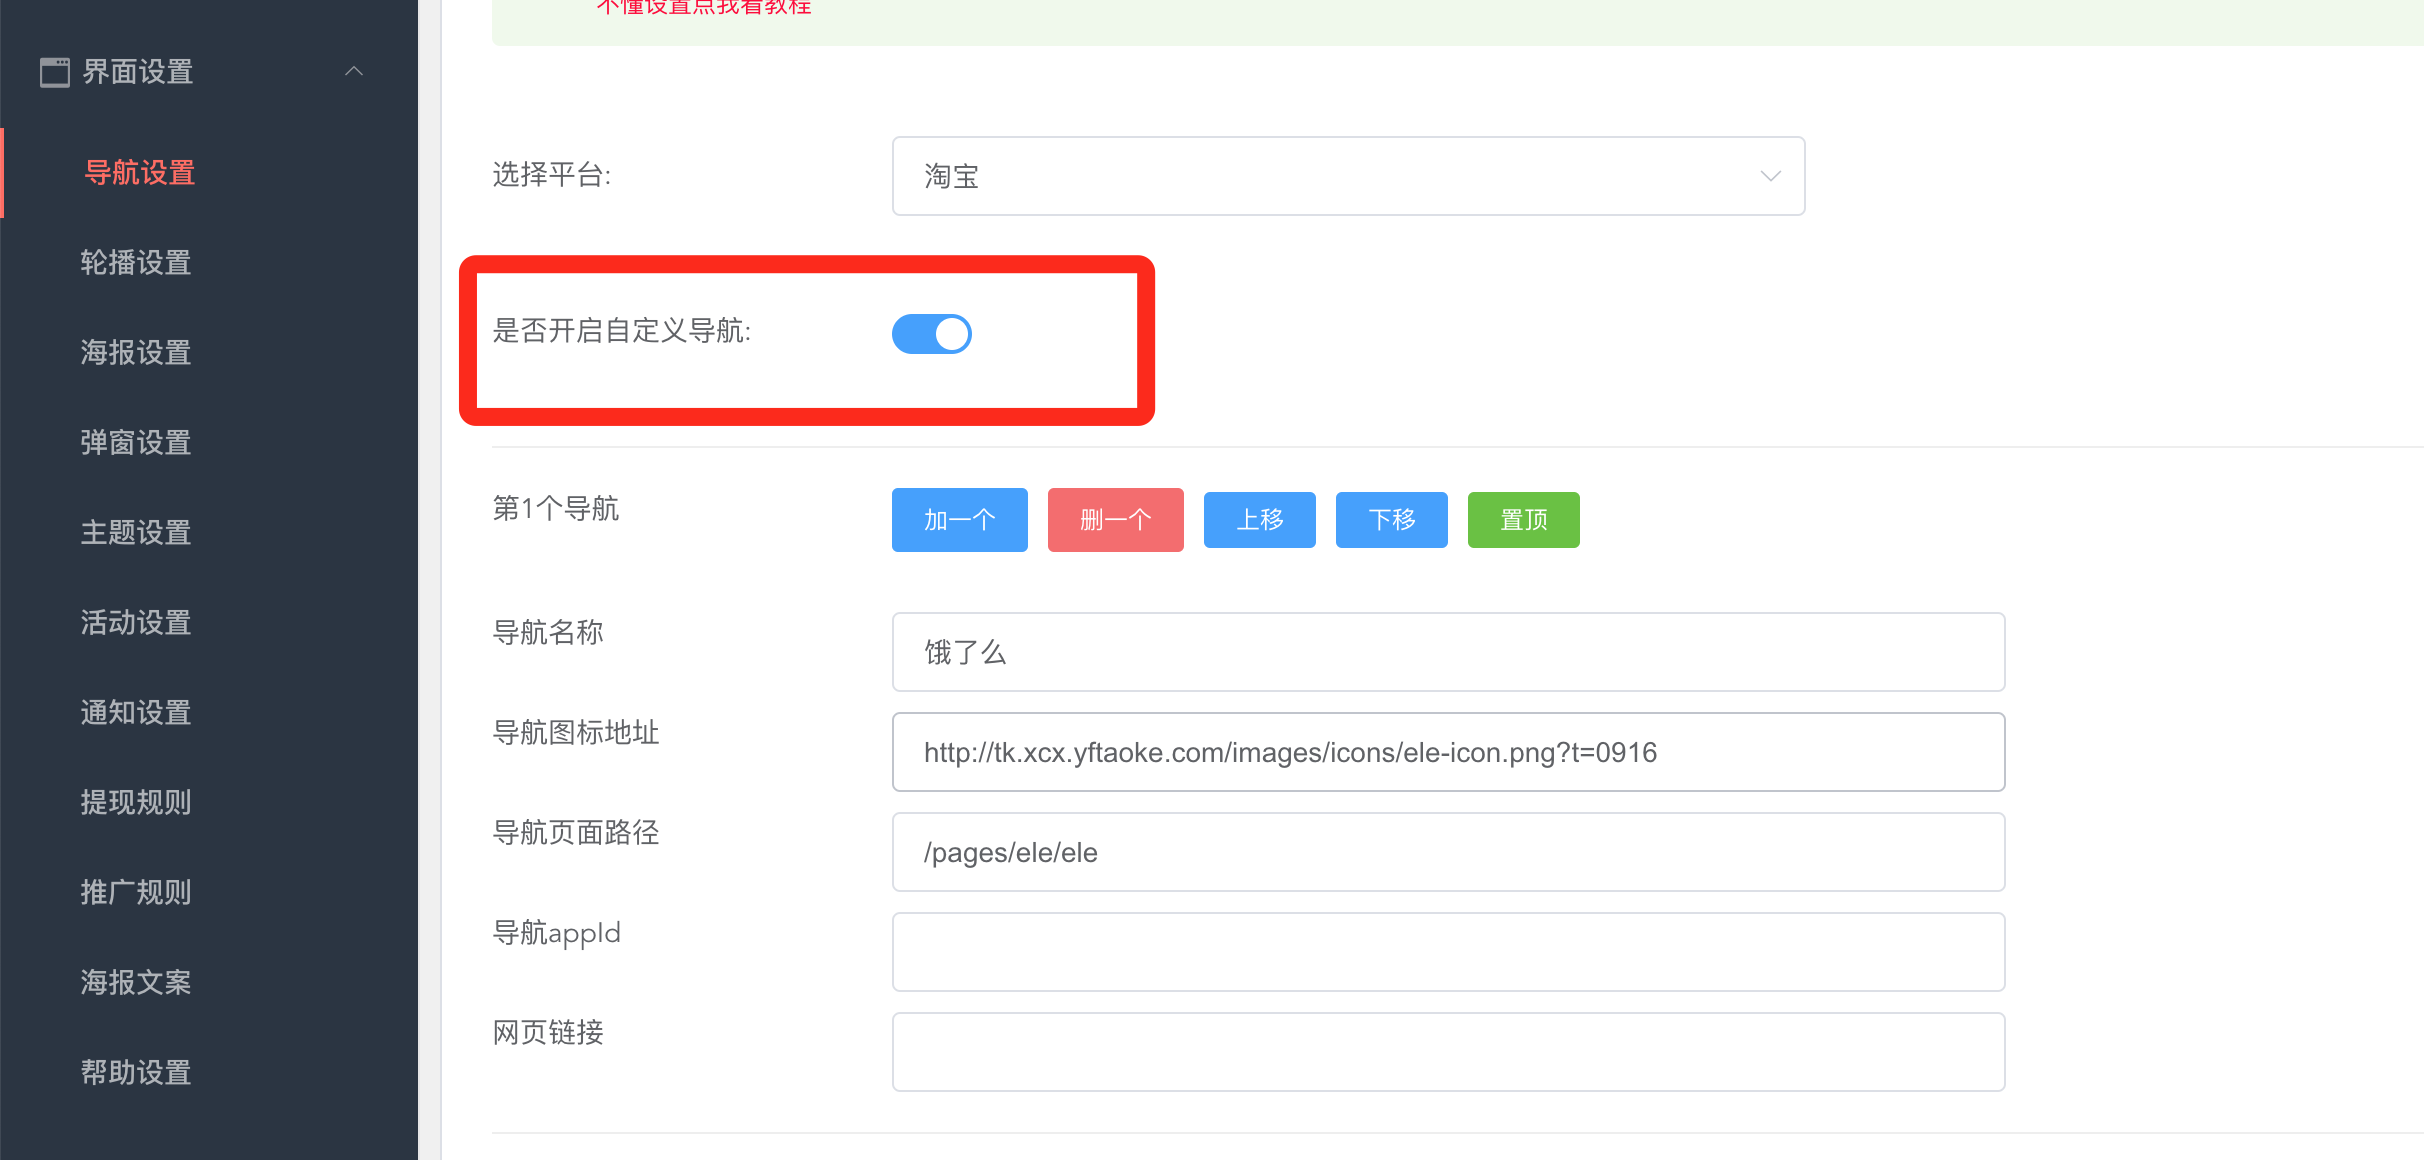2424x1160 pixels.
Task: Open the 选择平台 dropdown showing 淘宝
Action: coord(1348,176)
